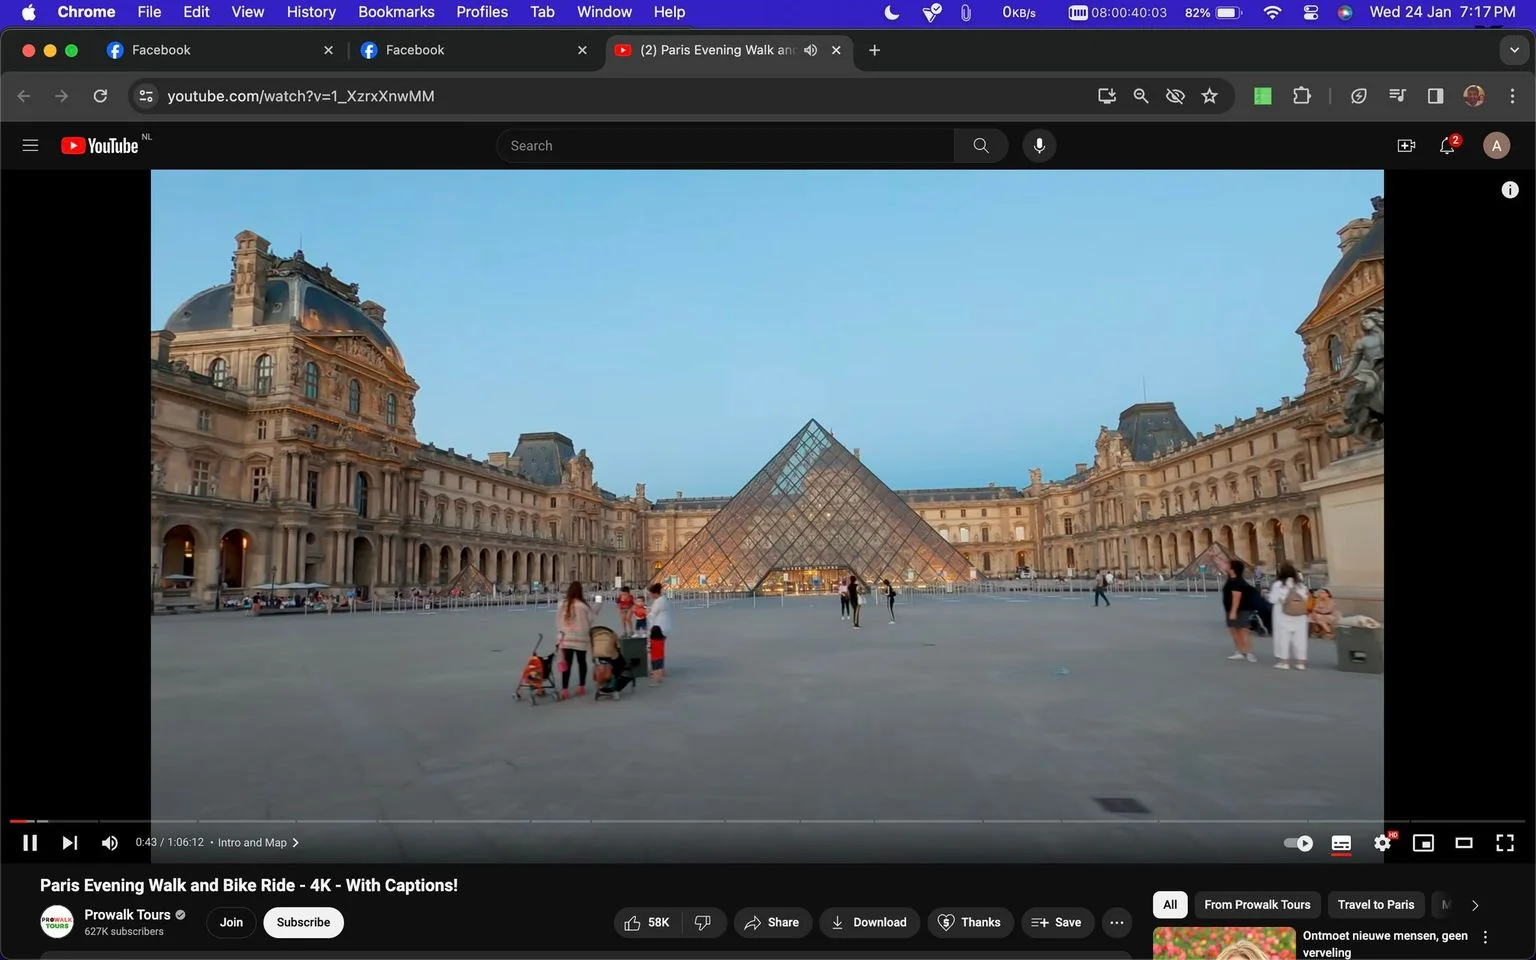Mute the video volume
This screenshot has height=960, width=1536.
(x=110, y=843)
